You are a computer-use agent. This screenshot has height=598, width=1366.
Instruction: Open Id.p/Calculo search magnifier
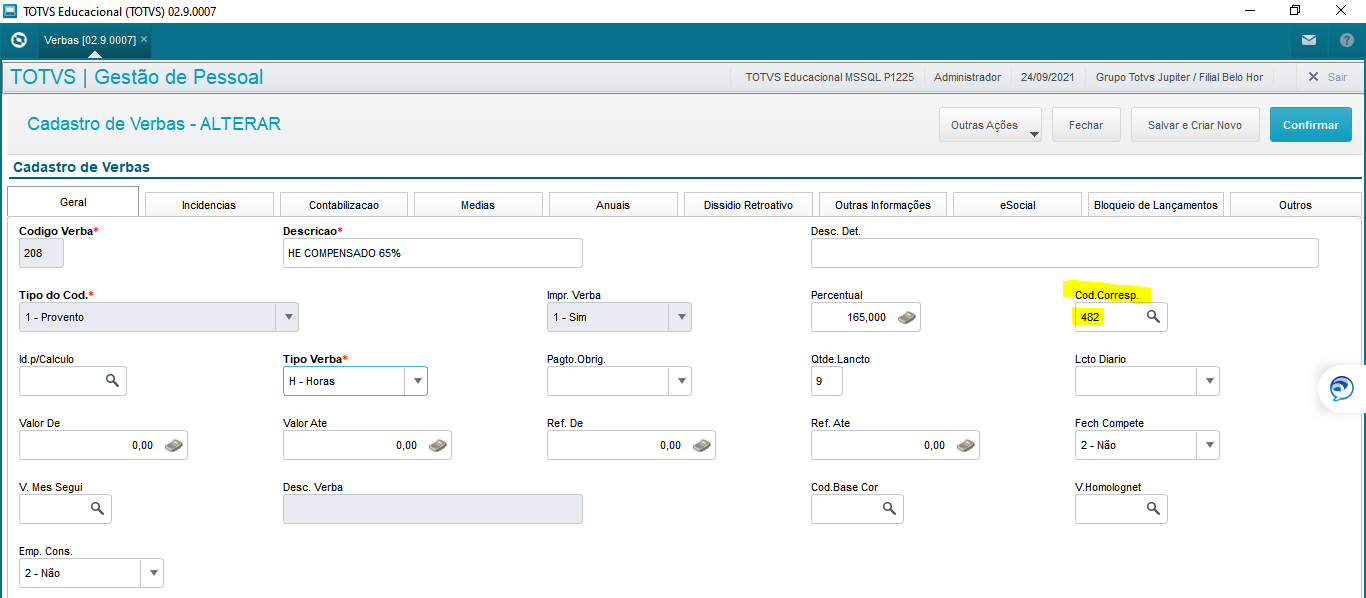pyautogui.click(x=112, y=381)
